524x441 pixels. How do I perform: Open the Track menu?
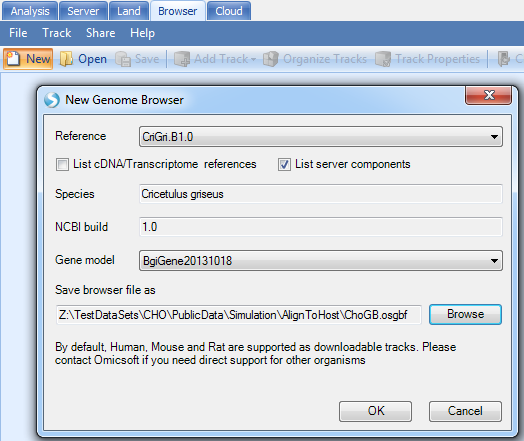tap(56, 33)
